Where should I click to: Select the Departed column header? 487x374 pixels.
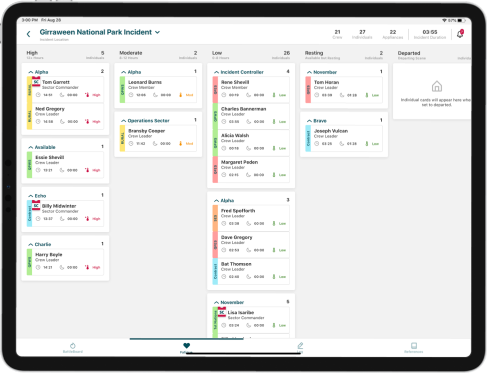pyautogui.click(x=434, y=55)
